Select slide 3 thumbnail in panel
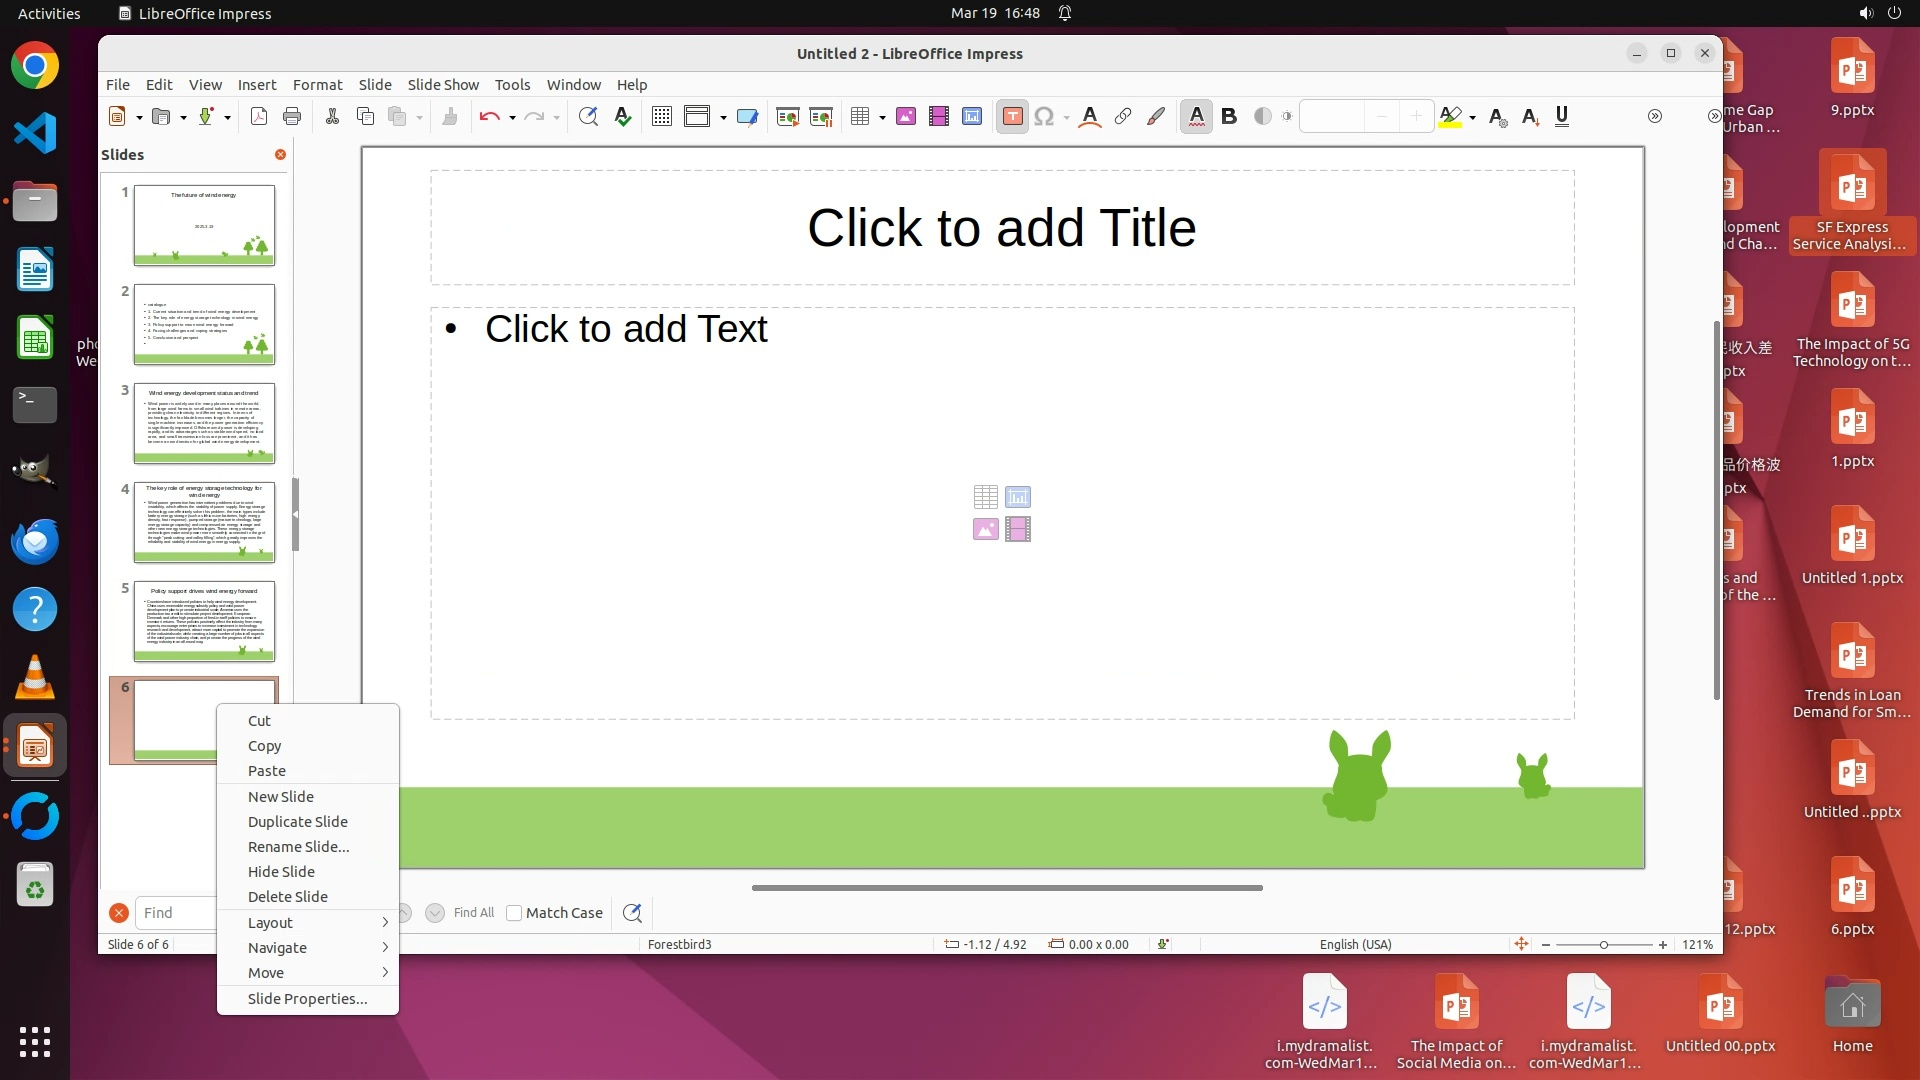This screenshot has height=1080, width=1920. click(204, 423)
